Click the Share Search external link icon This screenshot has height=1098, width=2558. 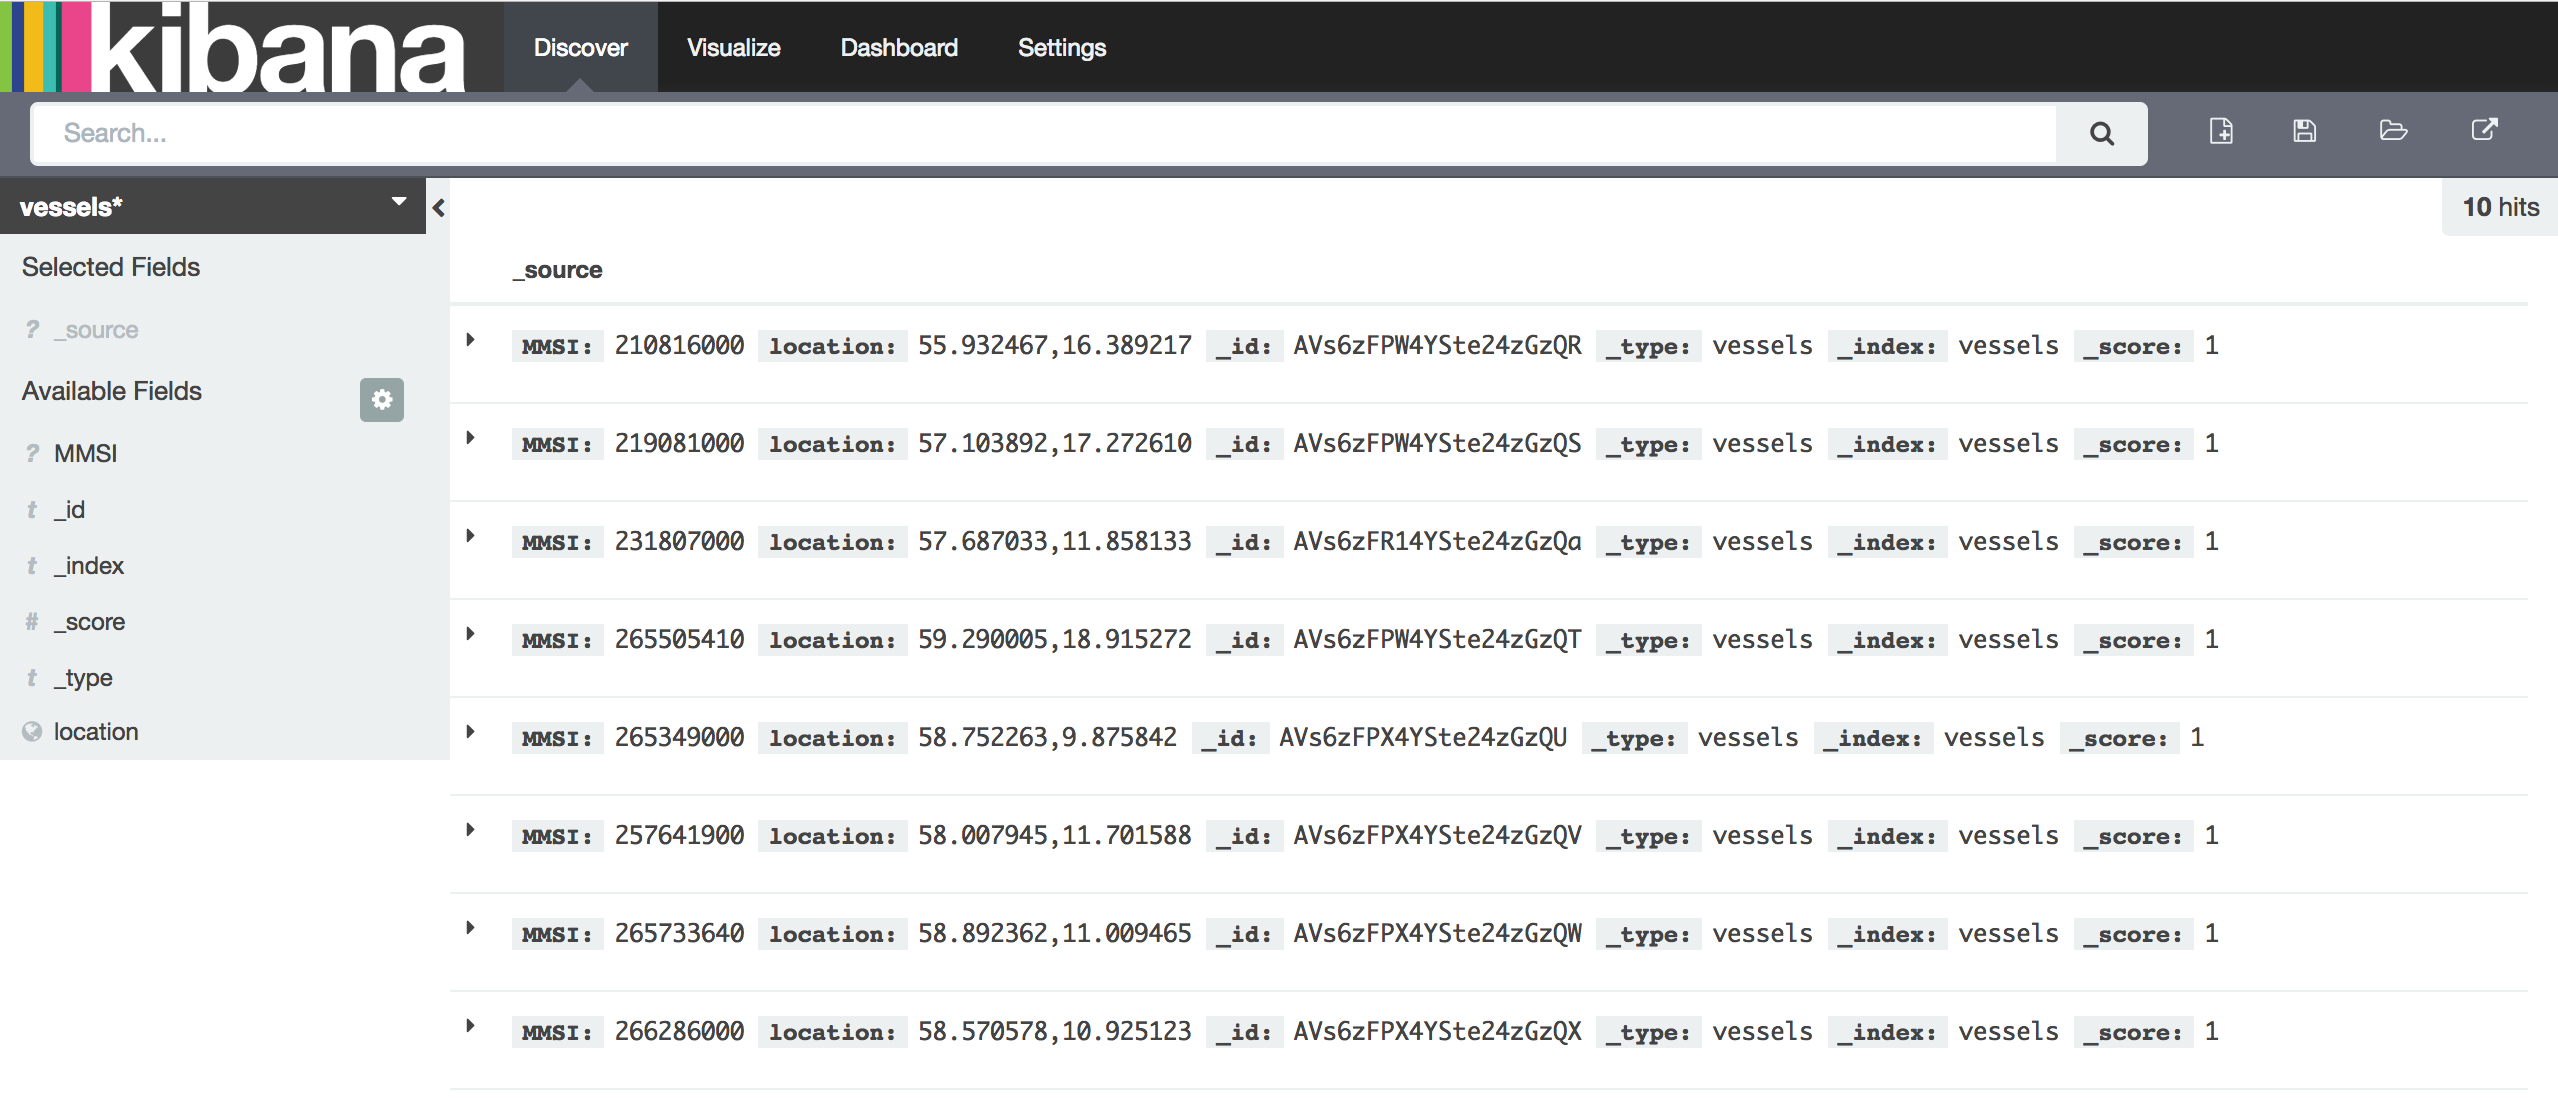click(x=2485, y=130)
